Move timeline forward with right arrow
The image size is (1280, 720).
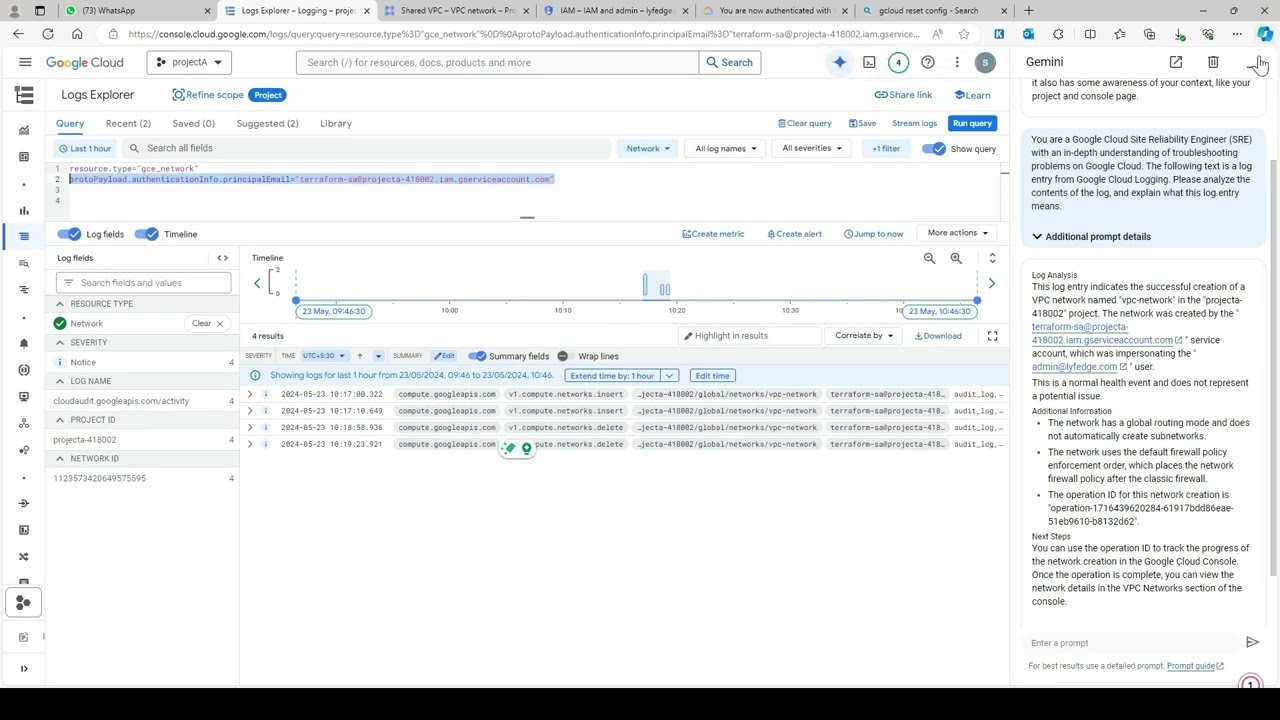991,283
